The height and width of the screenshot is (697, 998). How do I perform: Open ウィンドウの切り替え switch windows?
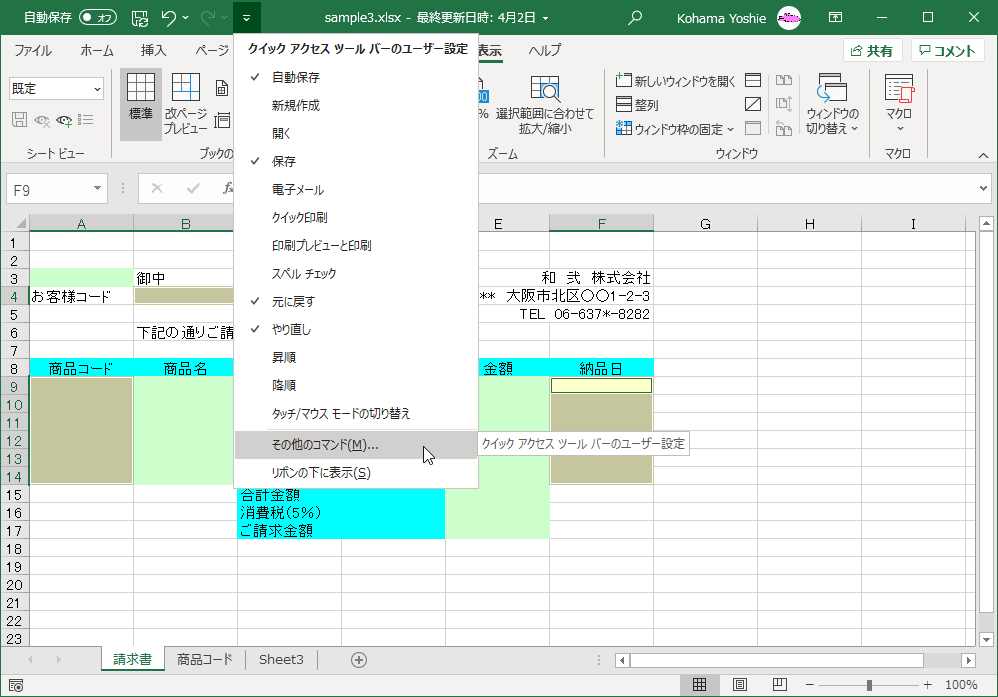(833, 104)
